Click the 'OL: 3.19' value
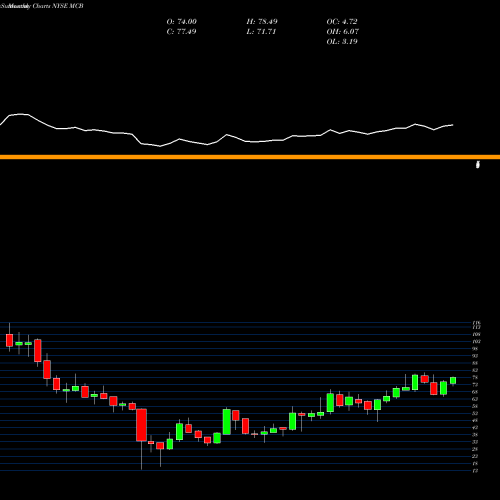The width and height of the screenshot is (500, 500). (342, 42)
